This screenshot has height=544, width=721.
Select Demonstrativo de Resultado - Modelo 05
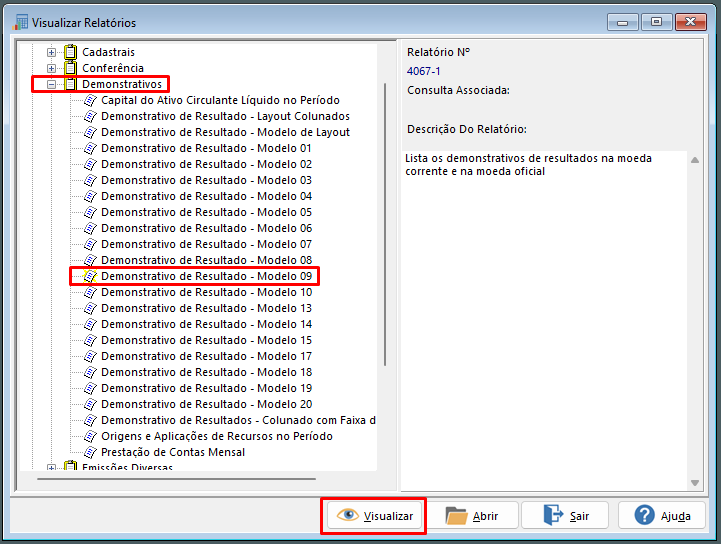tap(206, 212)
